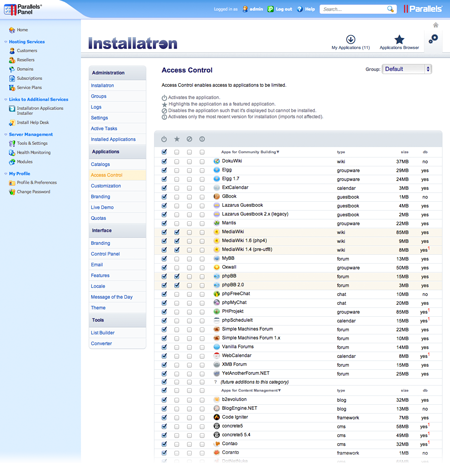Click the activate power column header icon
Viewport: 450px width, 463px height.
(x=164, y=139)
